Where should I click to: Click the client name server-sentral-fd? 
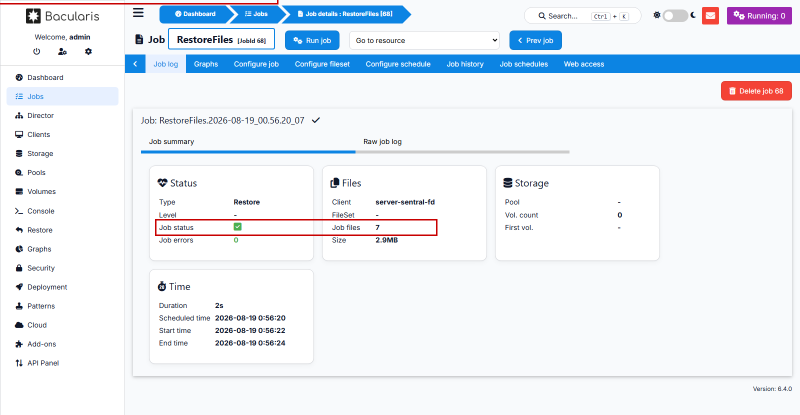click(405, 202)
